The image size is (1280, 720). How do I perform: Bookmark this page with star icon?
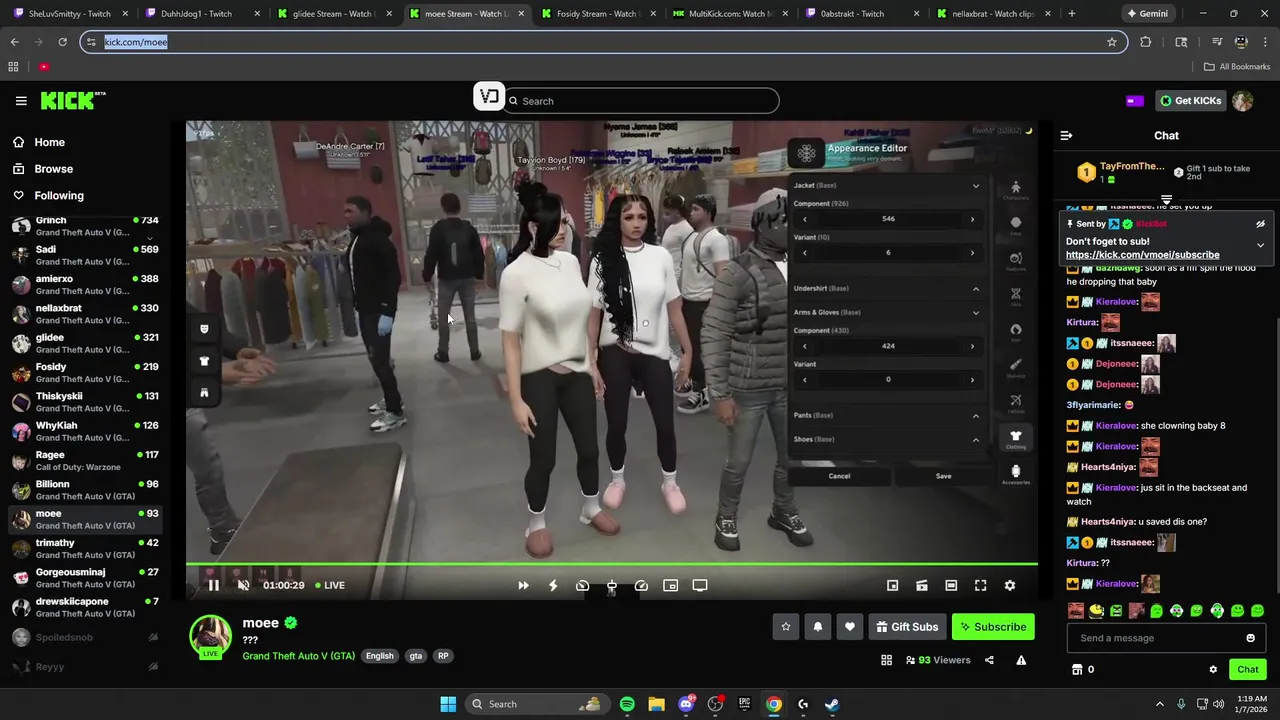click(x=1111, y=42)
